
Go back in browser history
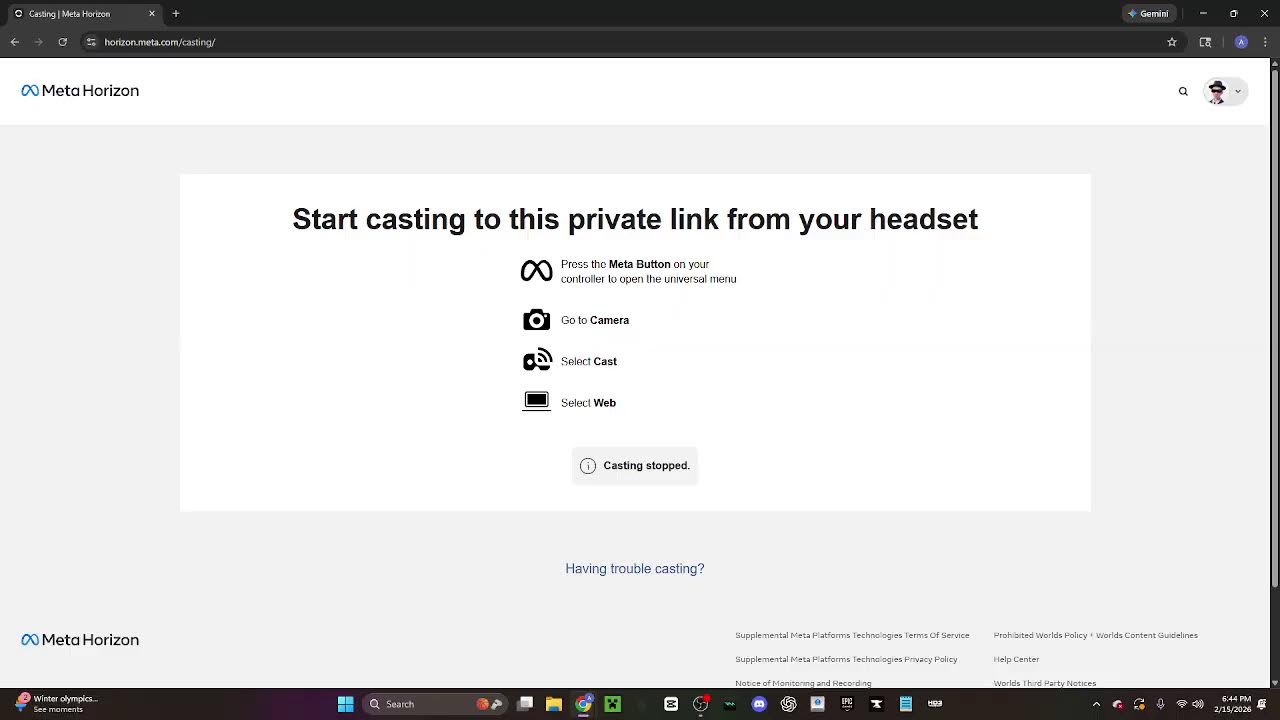15,42
